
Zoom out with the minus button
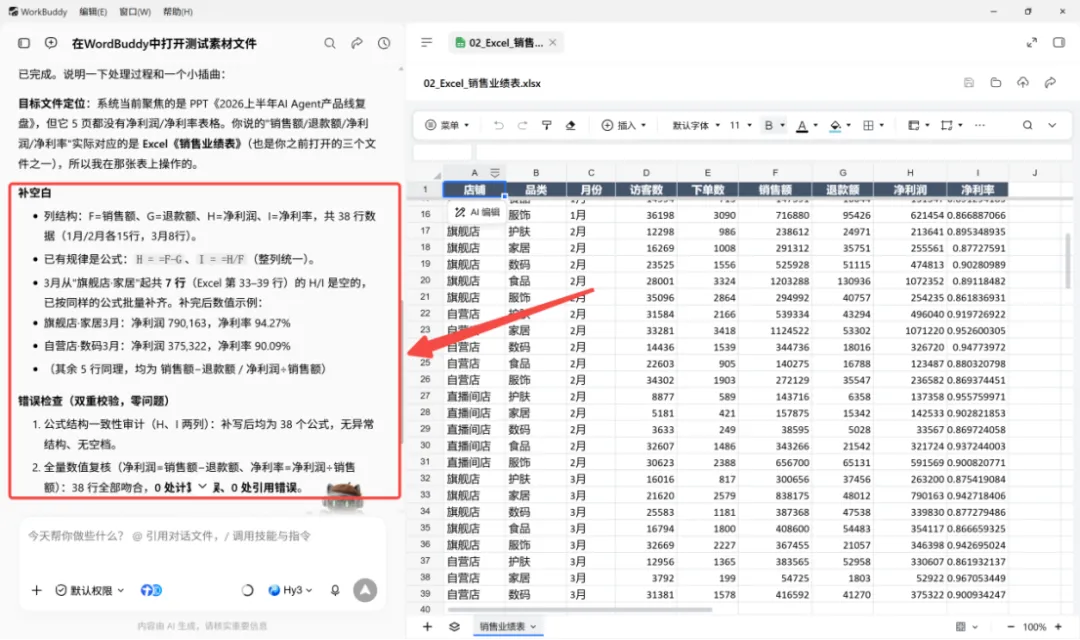pos(1010,627)
